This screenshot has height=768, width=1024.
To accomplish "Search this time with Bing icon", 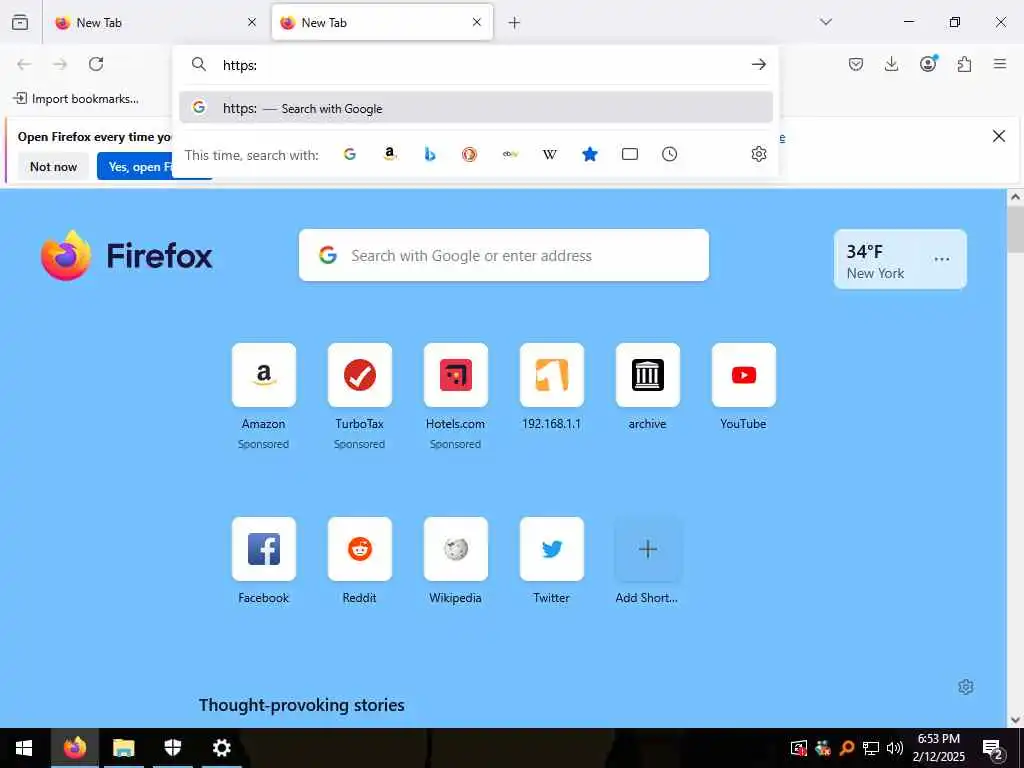I will [430, 154].
